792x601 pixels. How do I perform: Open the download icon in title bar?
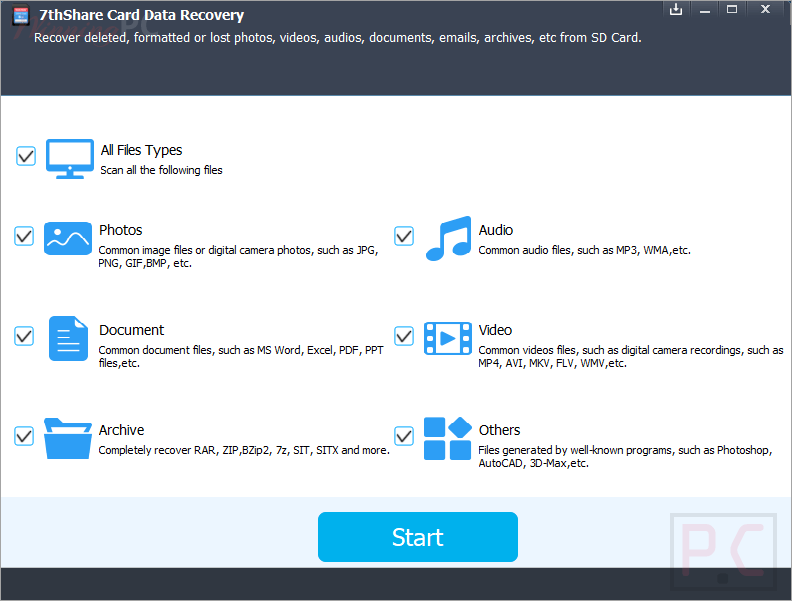coord(676,10)
